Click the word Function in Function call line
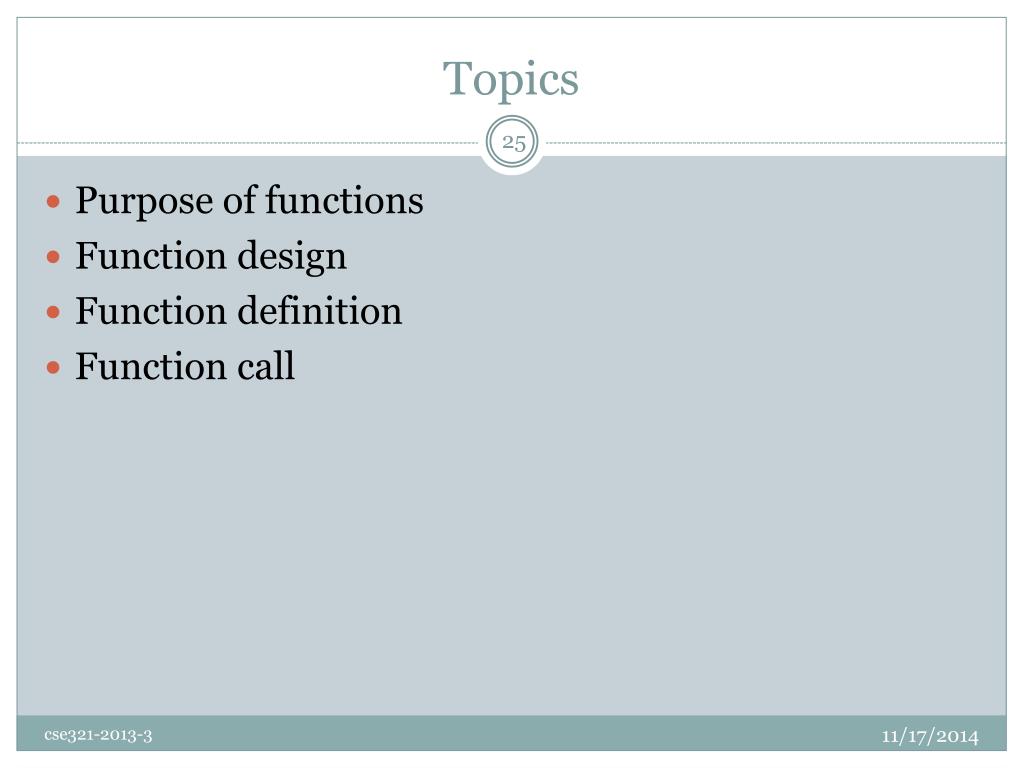The width and height of the screenshot is (1024, 768). tap(151, 366)
